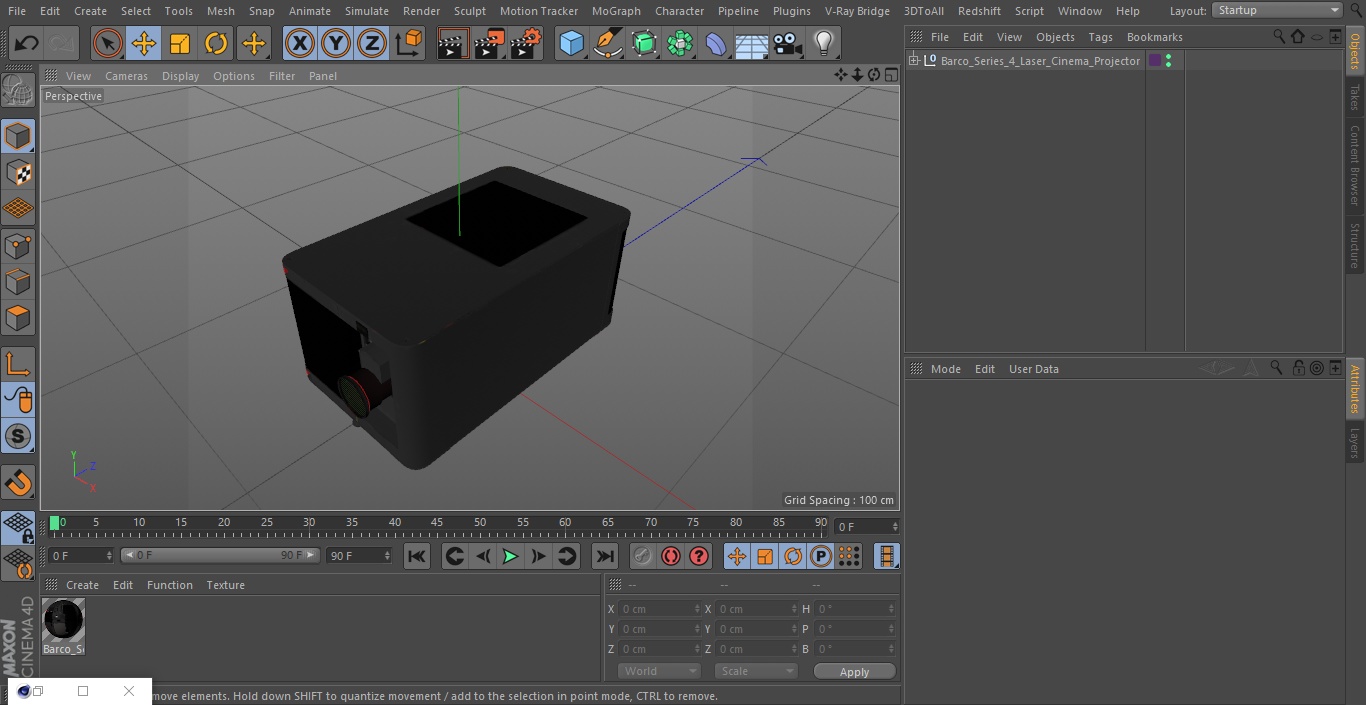1366x705 pixels.
Task: Play the animation forward
Action: pyautogui.click(x=510, y=556)
